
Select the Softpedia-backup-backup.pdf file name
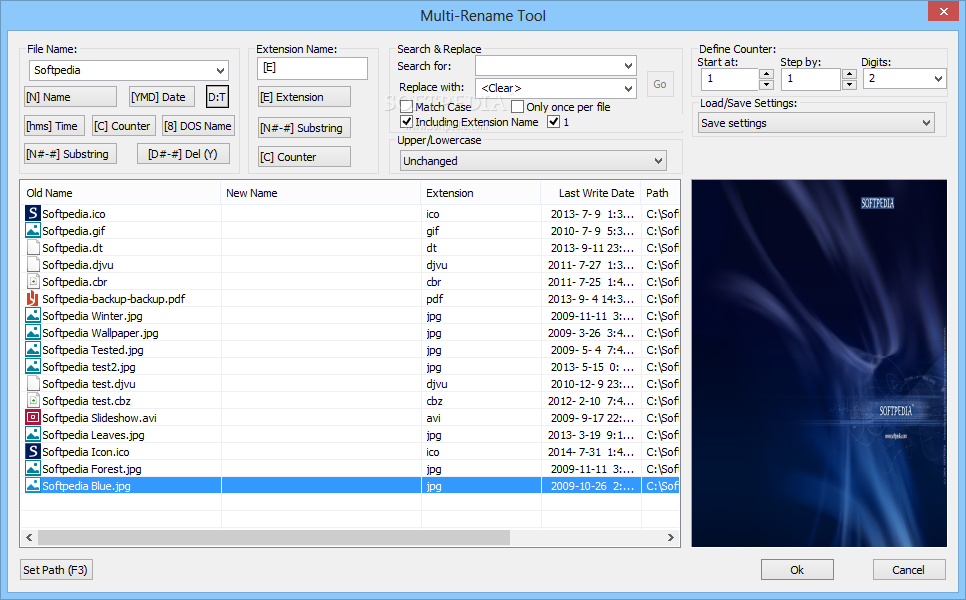pyautogui.click(x=113, y=299)
